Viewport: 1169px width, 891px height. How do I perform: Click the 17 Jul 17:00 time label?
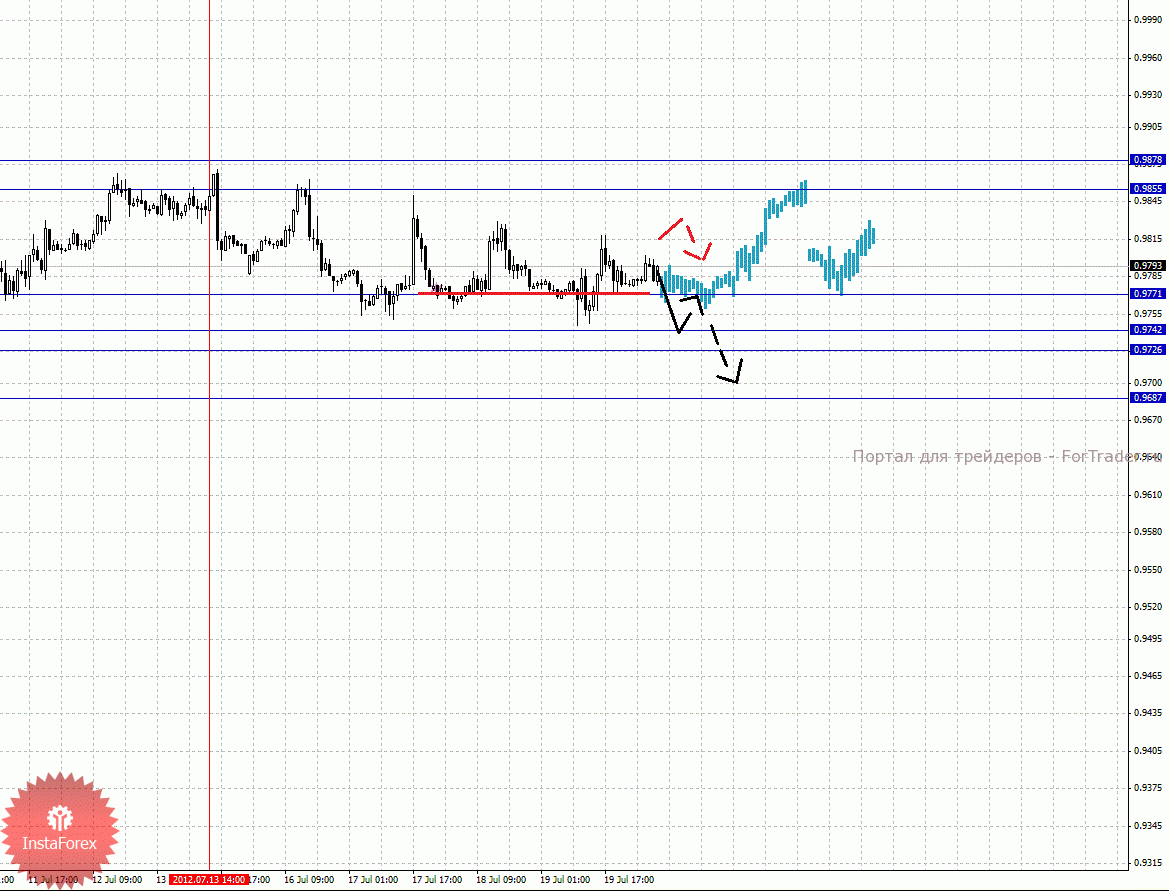(x=437, y=880)
